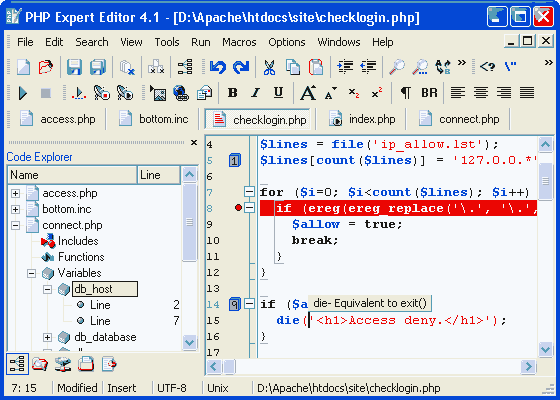Screen dimensions: 560x400
Task: Toggle superscript formatting
Action: 377,93
